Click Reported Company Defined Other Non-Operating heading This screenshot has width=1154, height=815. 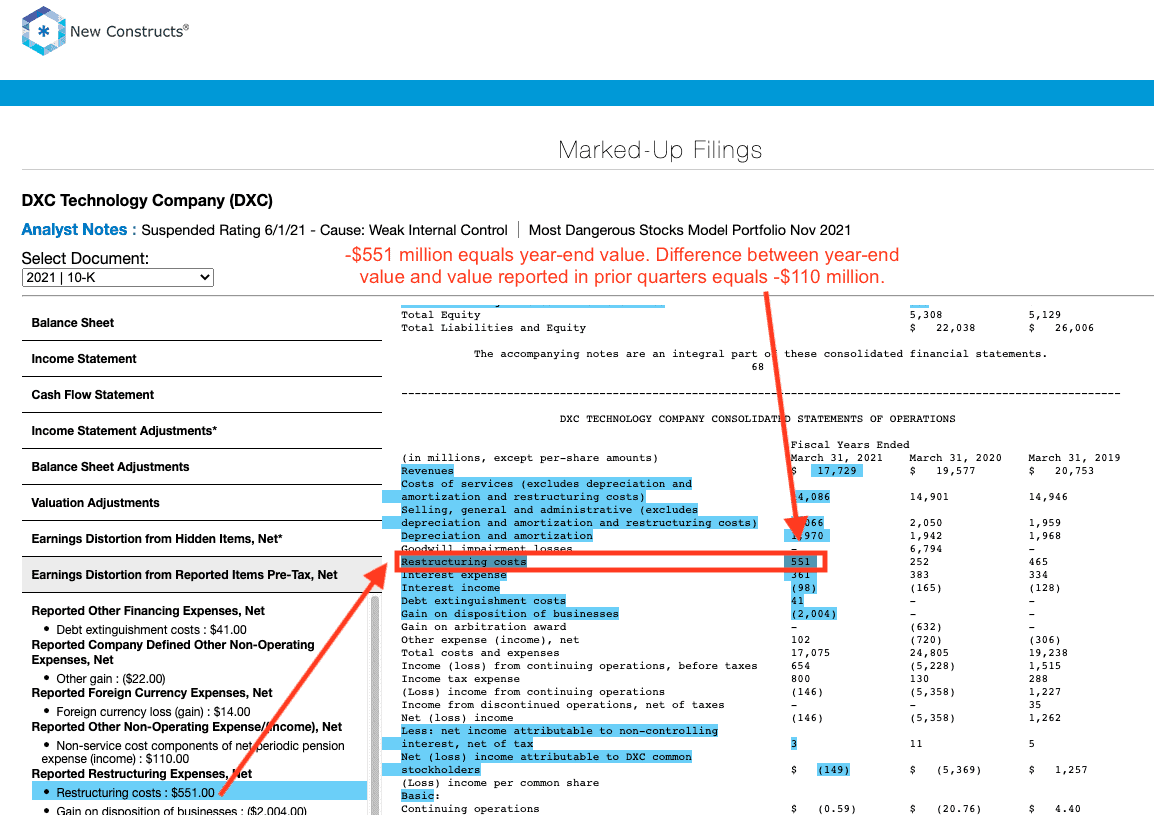(x=173, y=652)
